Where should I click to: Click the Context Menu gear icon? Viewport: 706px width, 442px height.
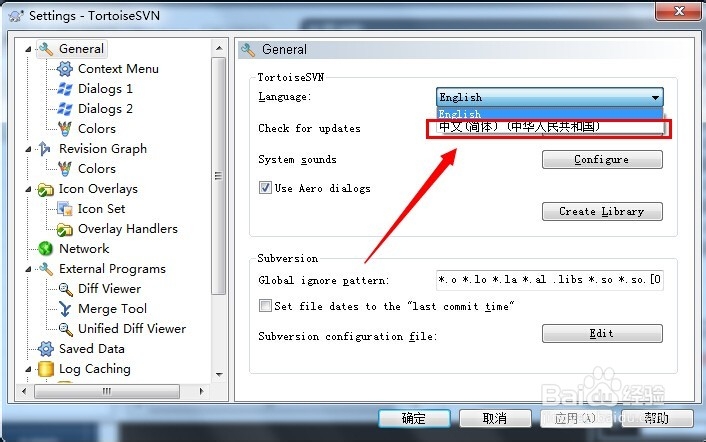coord(65,69)
